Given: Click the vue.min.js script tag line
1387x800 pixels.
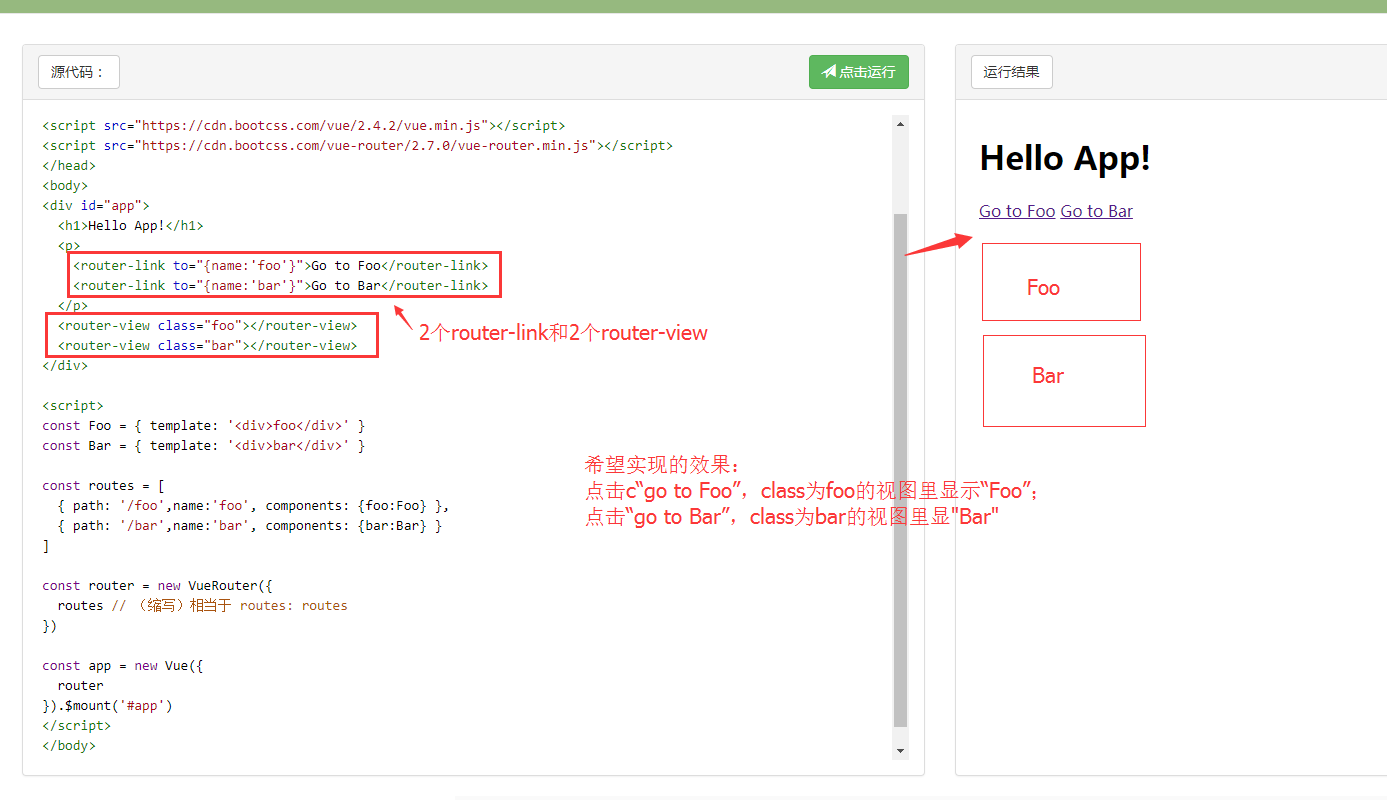Looking at the screenshot, I should (304, 125).
